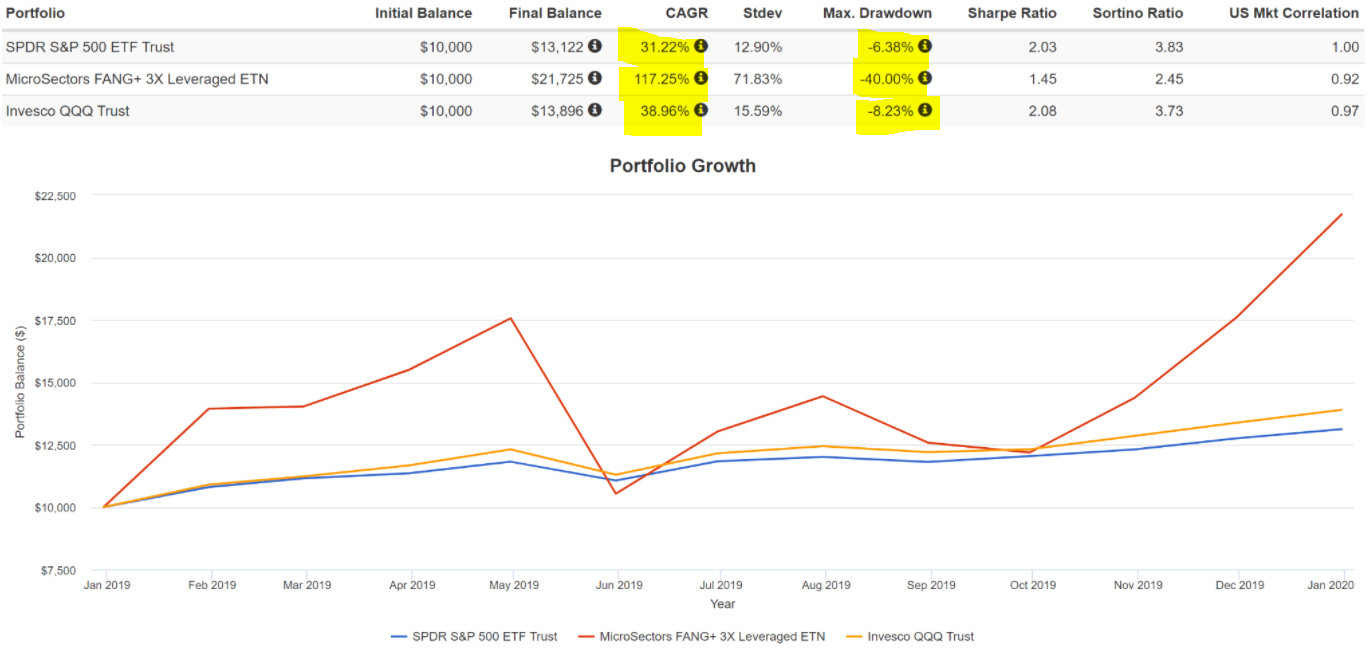The width and height of the screenshot is (1369, 649).
Task: Click the 0.92 US Mkt Correlation value
Action: [x=1345, y=79]
